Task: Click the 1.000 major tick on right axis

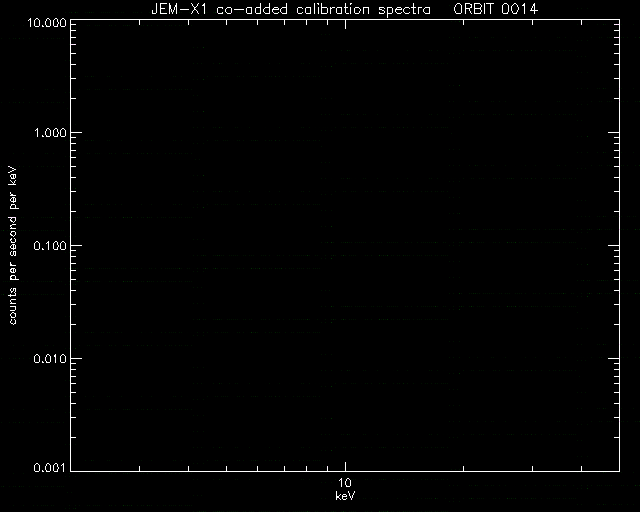Action: [x=614, y=132]
